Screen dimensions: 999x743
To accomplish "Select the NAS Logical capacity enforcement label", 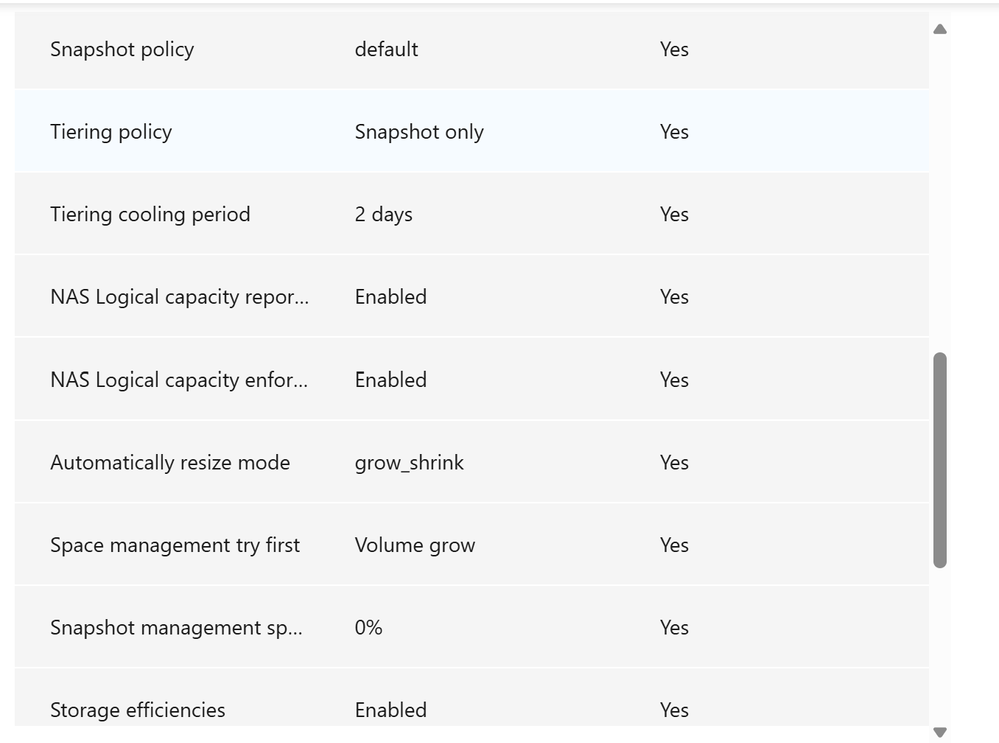I will (180, 380).
